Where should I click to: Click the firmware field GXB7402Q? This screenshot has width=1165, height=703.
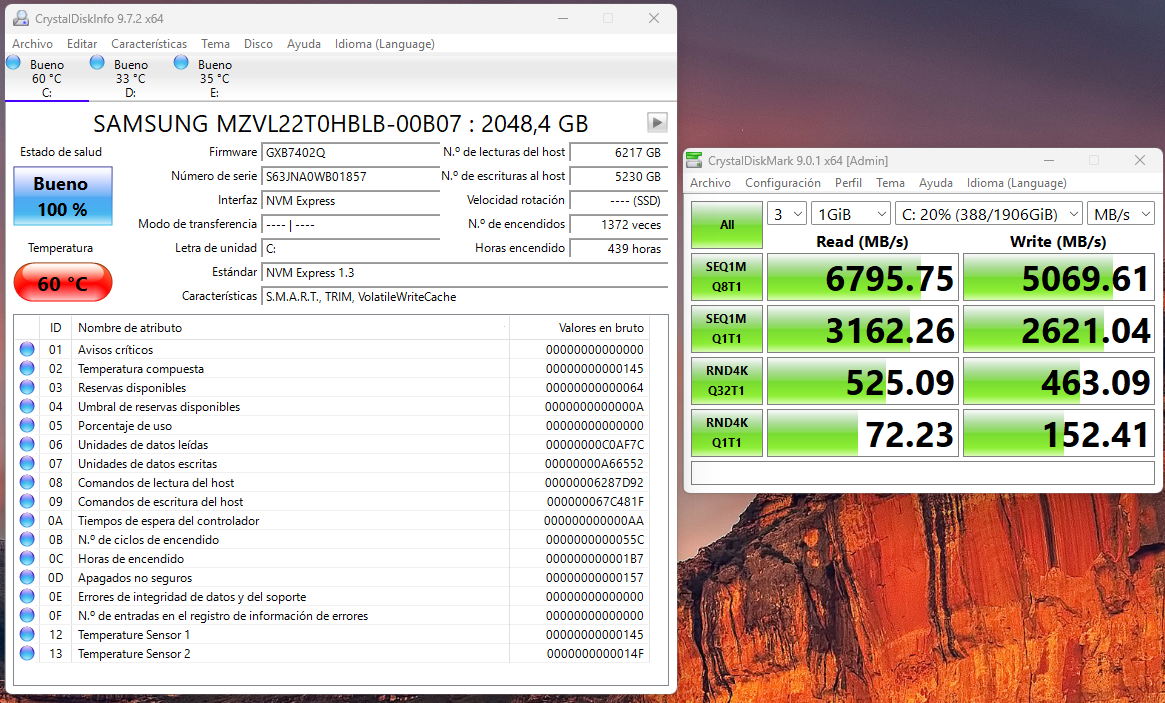pos(350,152)
